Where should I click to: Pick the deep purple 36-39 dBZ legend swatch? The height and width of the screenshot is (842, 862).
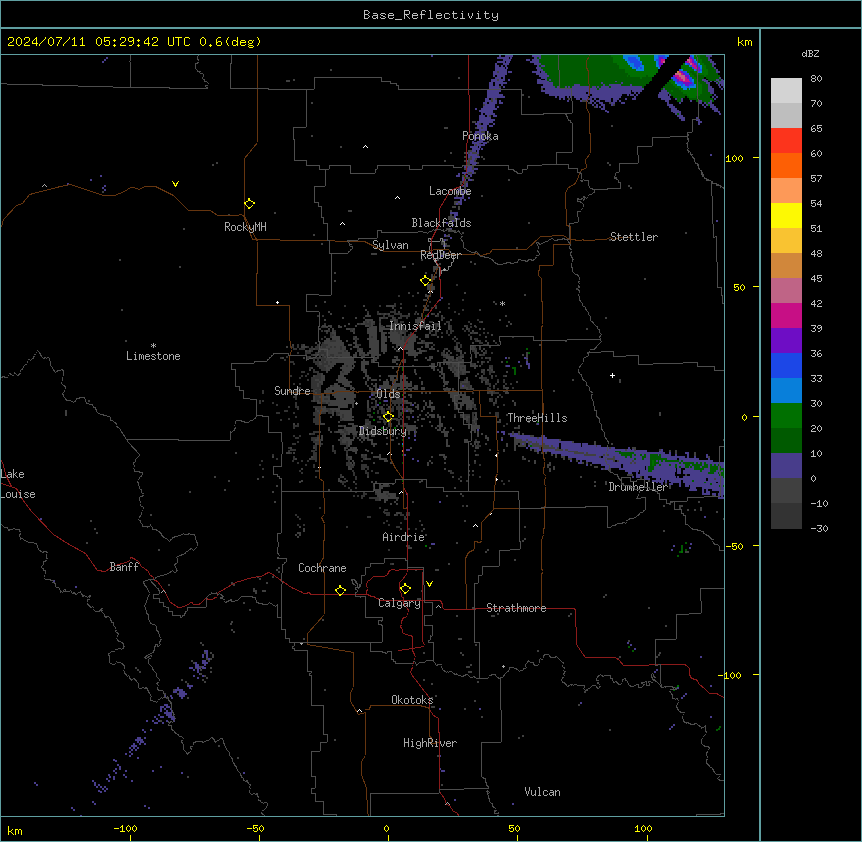pyautogui.click(x=786, y=341)
